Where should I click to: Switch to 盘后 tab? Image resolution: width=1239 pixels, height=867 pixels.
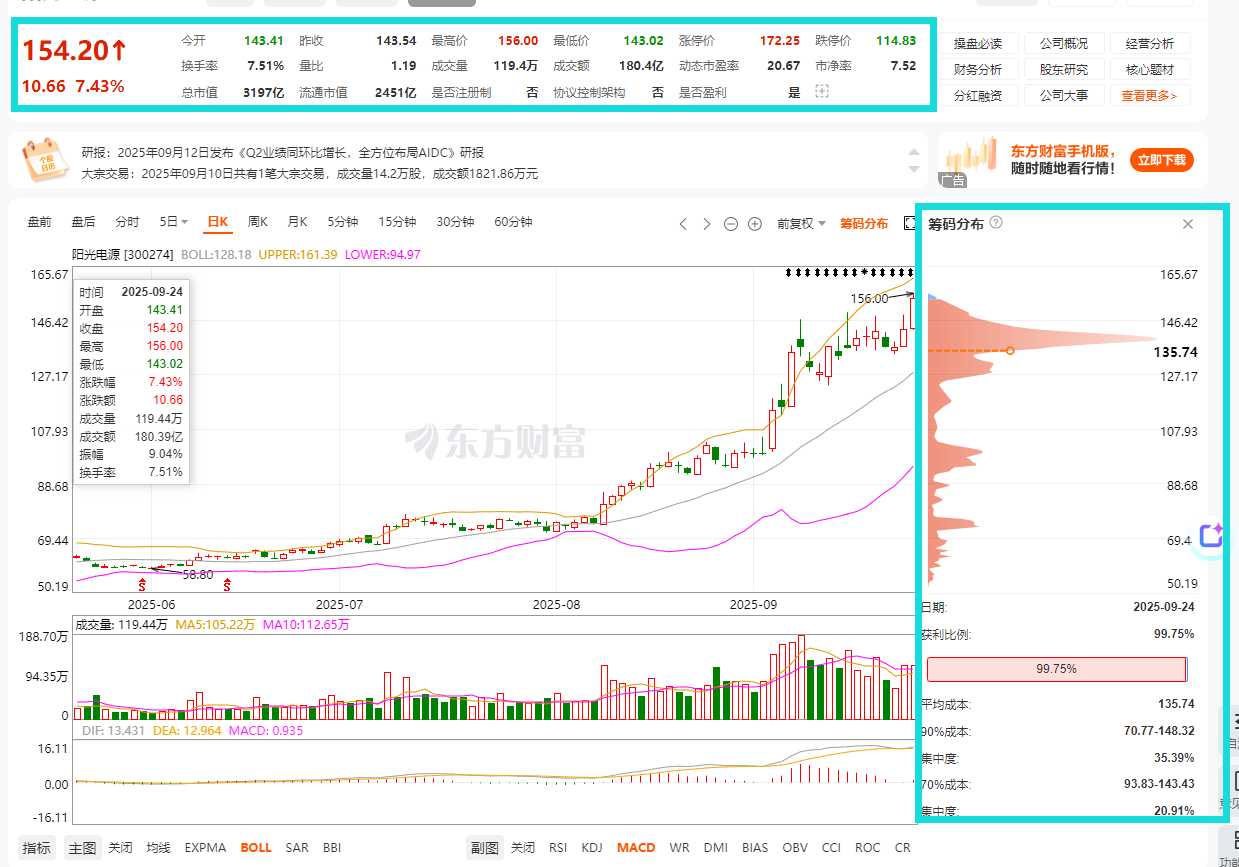[83, 222]
